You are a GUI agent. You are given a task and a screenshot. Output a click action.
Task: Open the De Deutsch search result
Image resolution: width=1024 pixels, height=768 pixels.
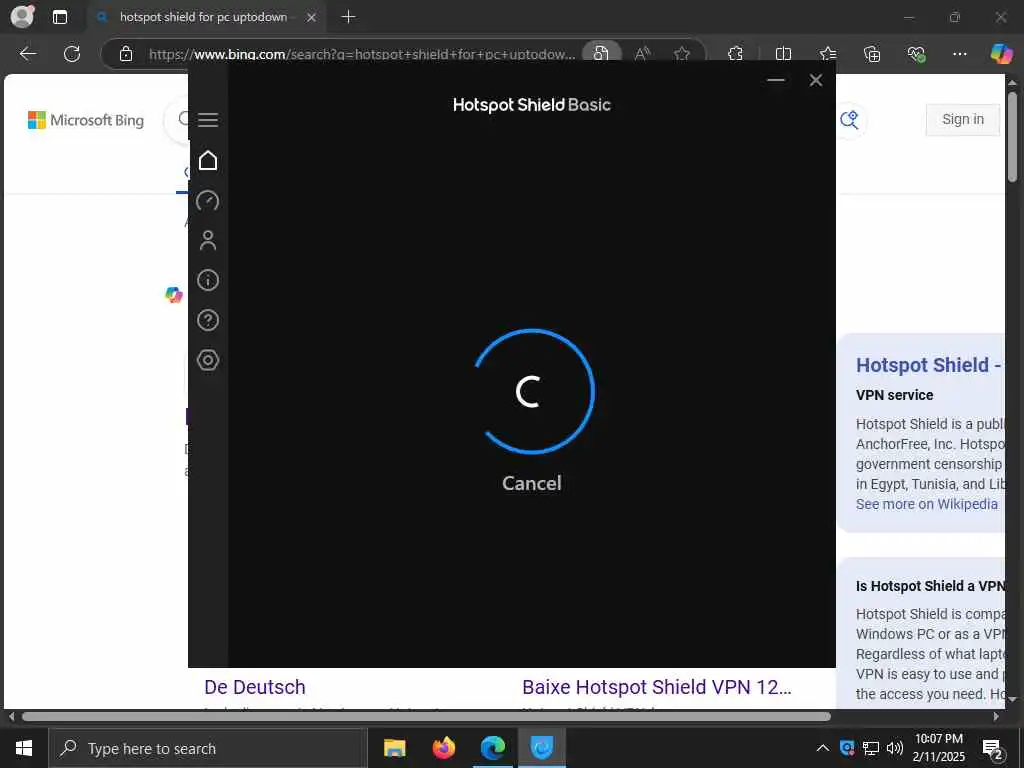pyautogui.click(x=255, y=687)
